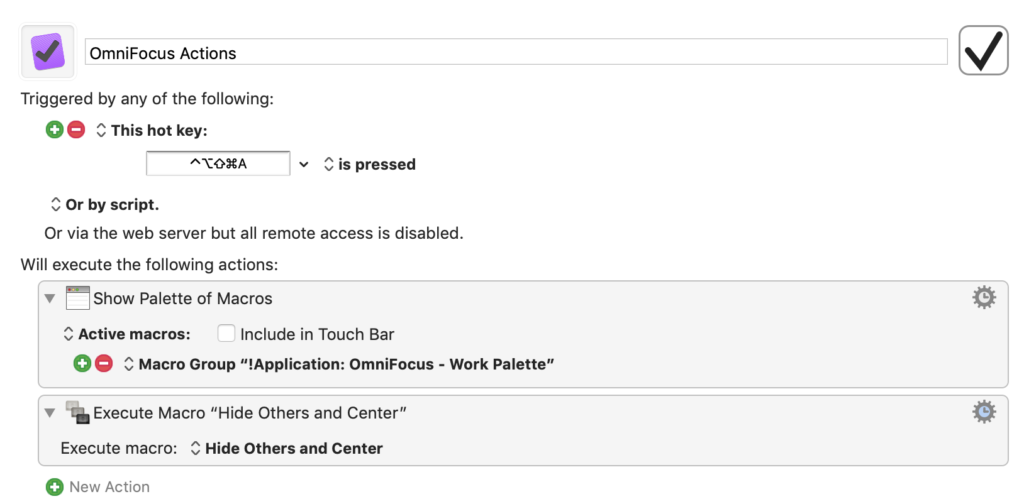This screenshot has height=504, width=1024.
Task: Collapse the Show Palette of Macros action
Action: click(50, 298)
